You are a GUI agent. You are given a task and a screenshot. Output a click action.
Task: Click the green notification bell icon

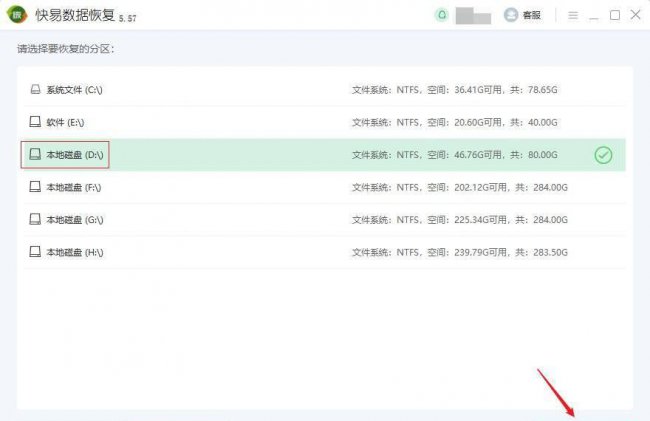(441, 15)
